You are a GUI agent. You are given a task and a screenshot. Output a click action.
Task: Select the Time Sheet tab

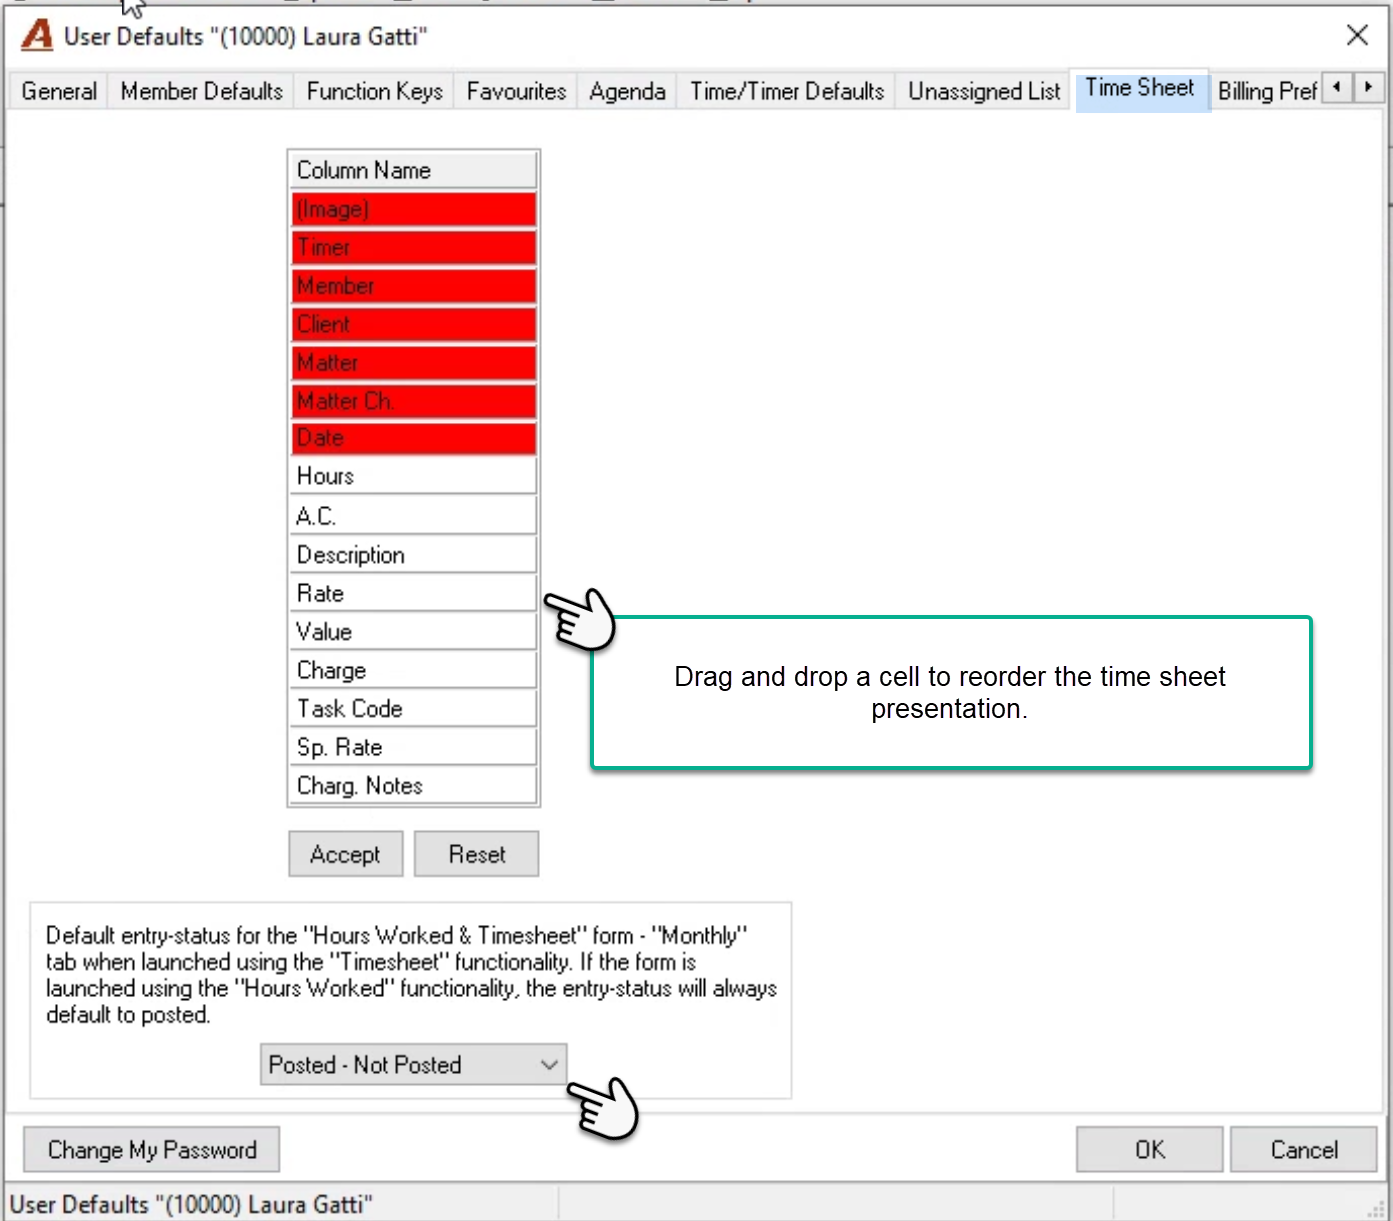[1141, 89]
